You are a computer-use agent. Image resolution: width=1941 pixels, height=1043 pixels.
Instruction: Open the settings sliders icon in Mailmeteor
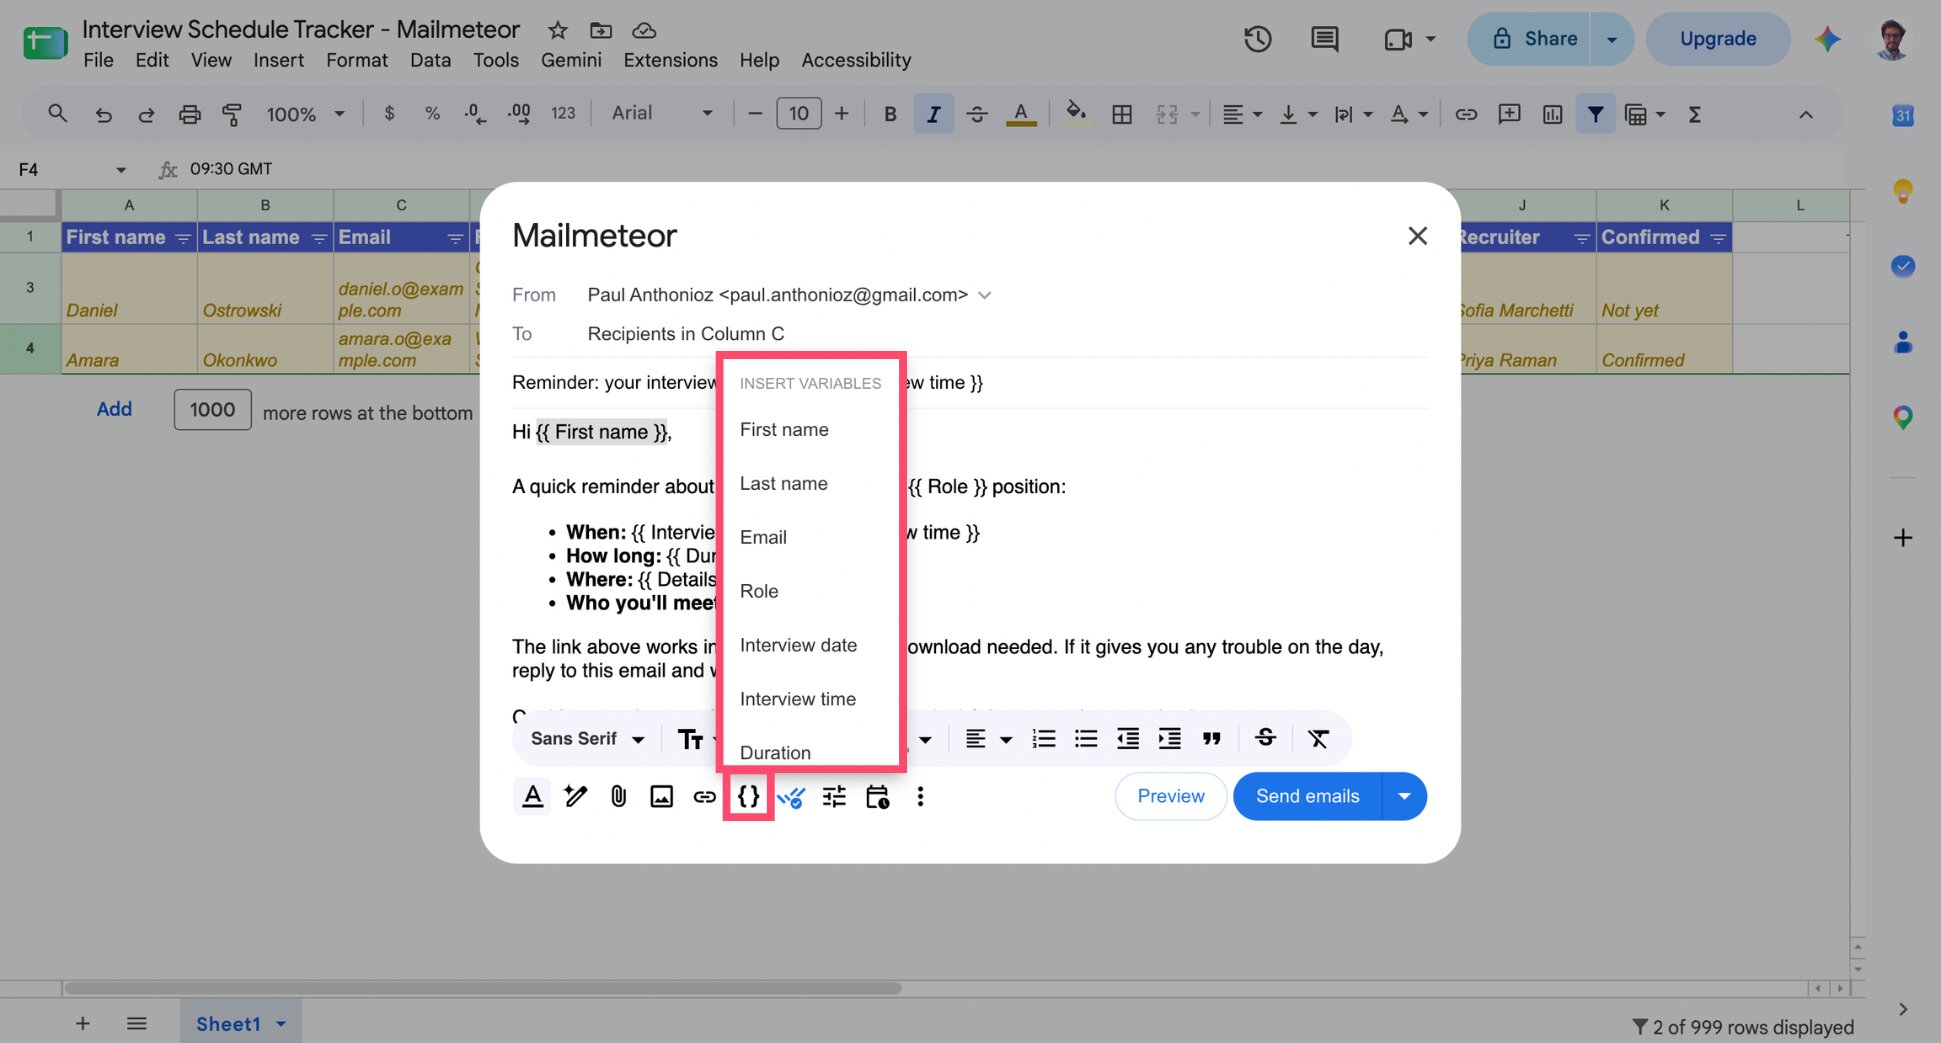click(x=834, y=796)
